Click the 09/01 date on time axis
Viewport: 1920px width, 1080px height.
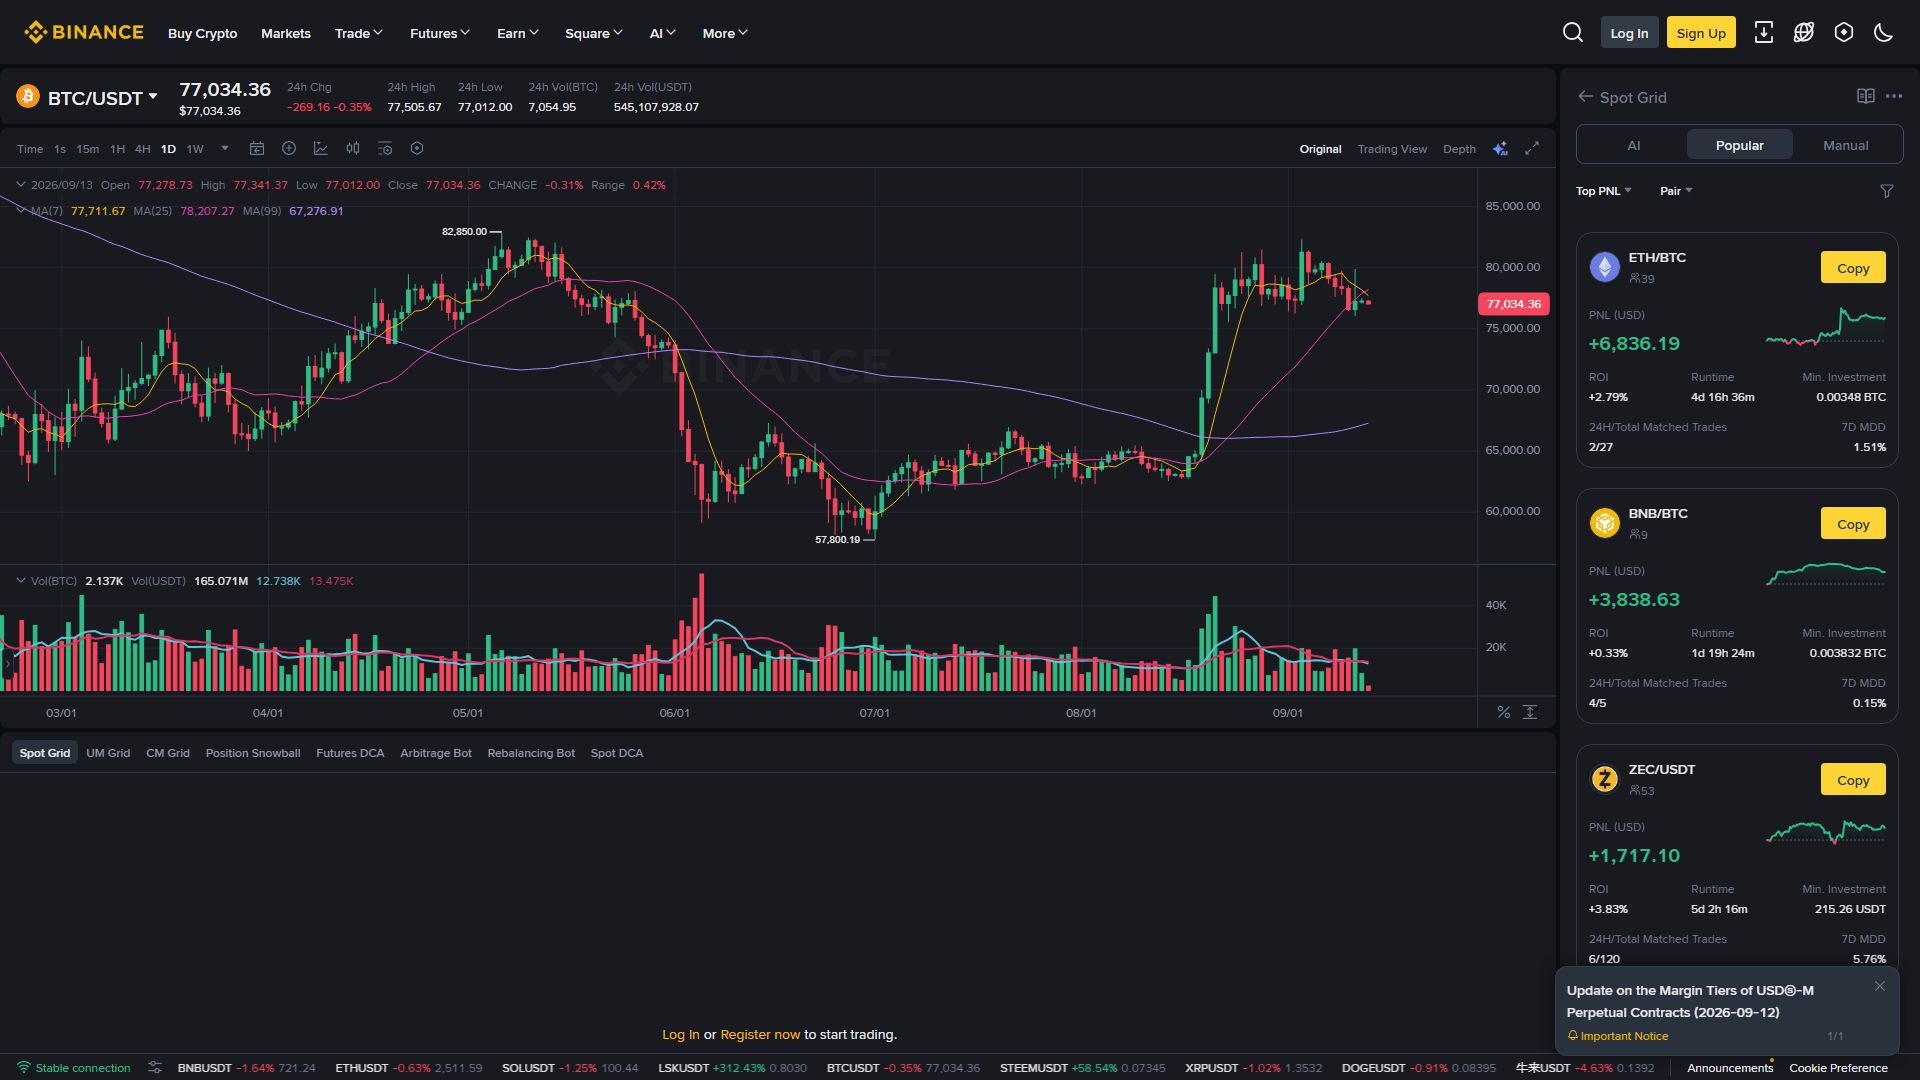(1287, 713)
